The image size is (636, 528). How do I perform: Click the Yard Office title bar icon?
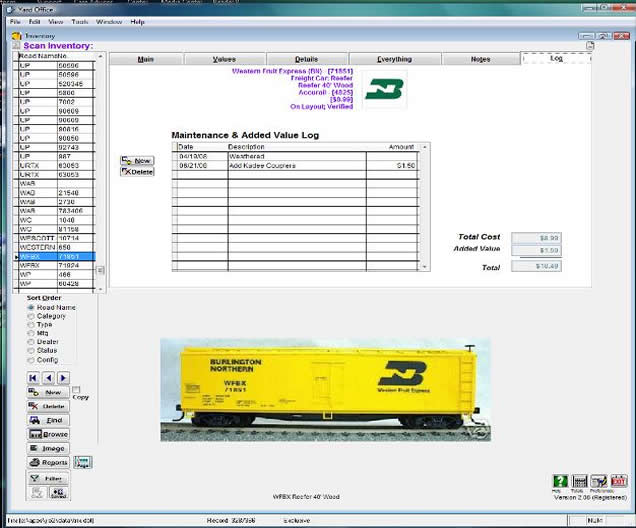(x=11, y=9)
